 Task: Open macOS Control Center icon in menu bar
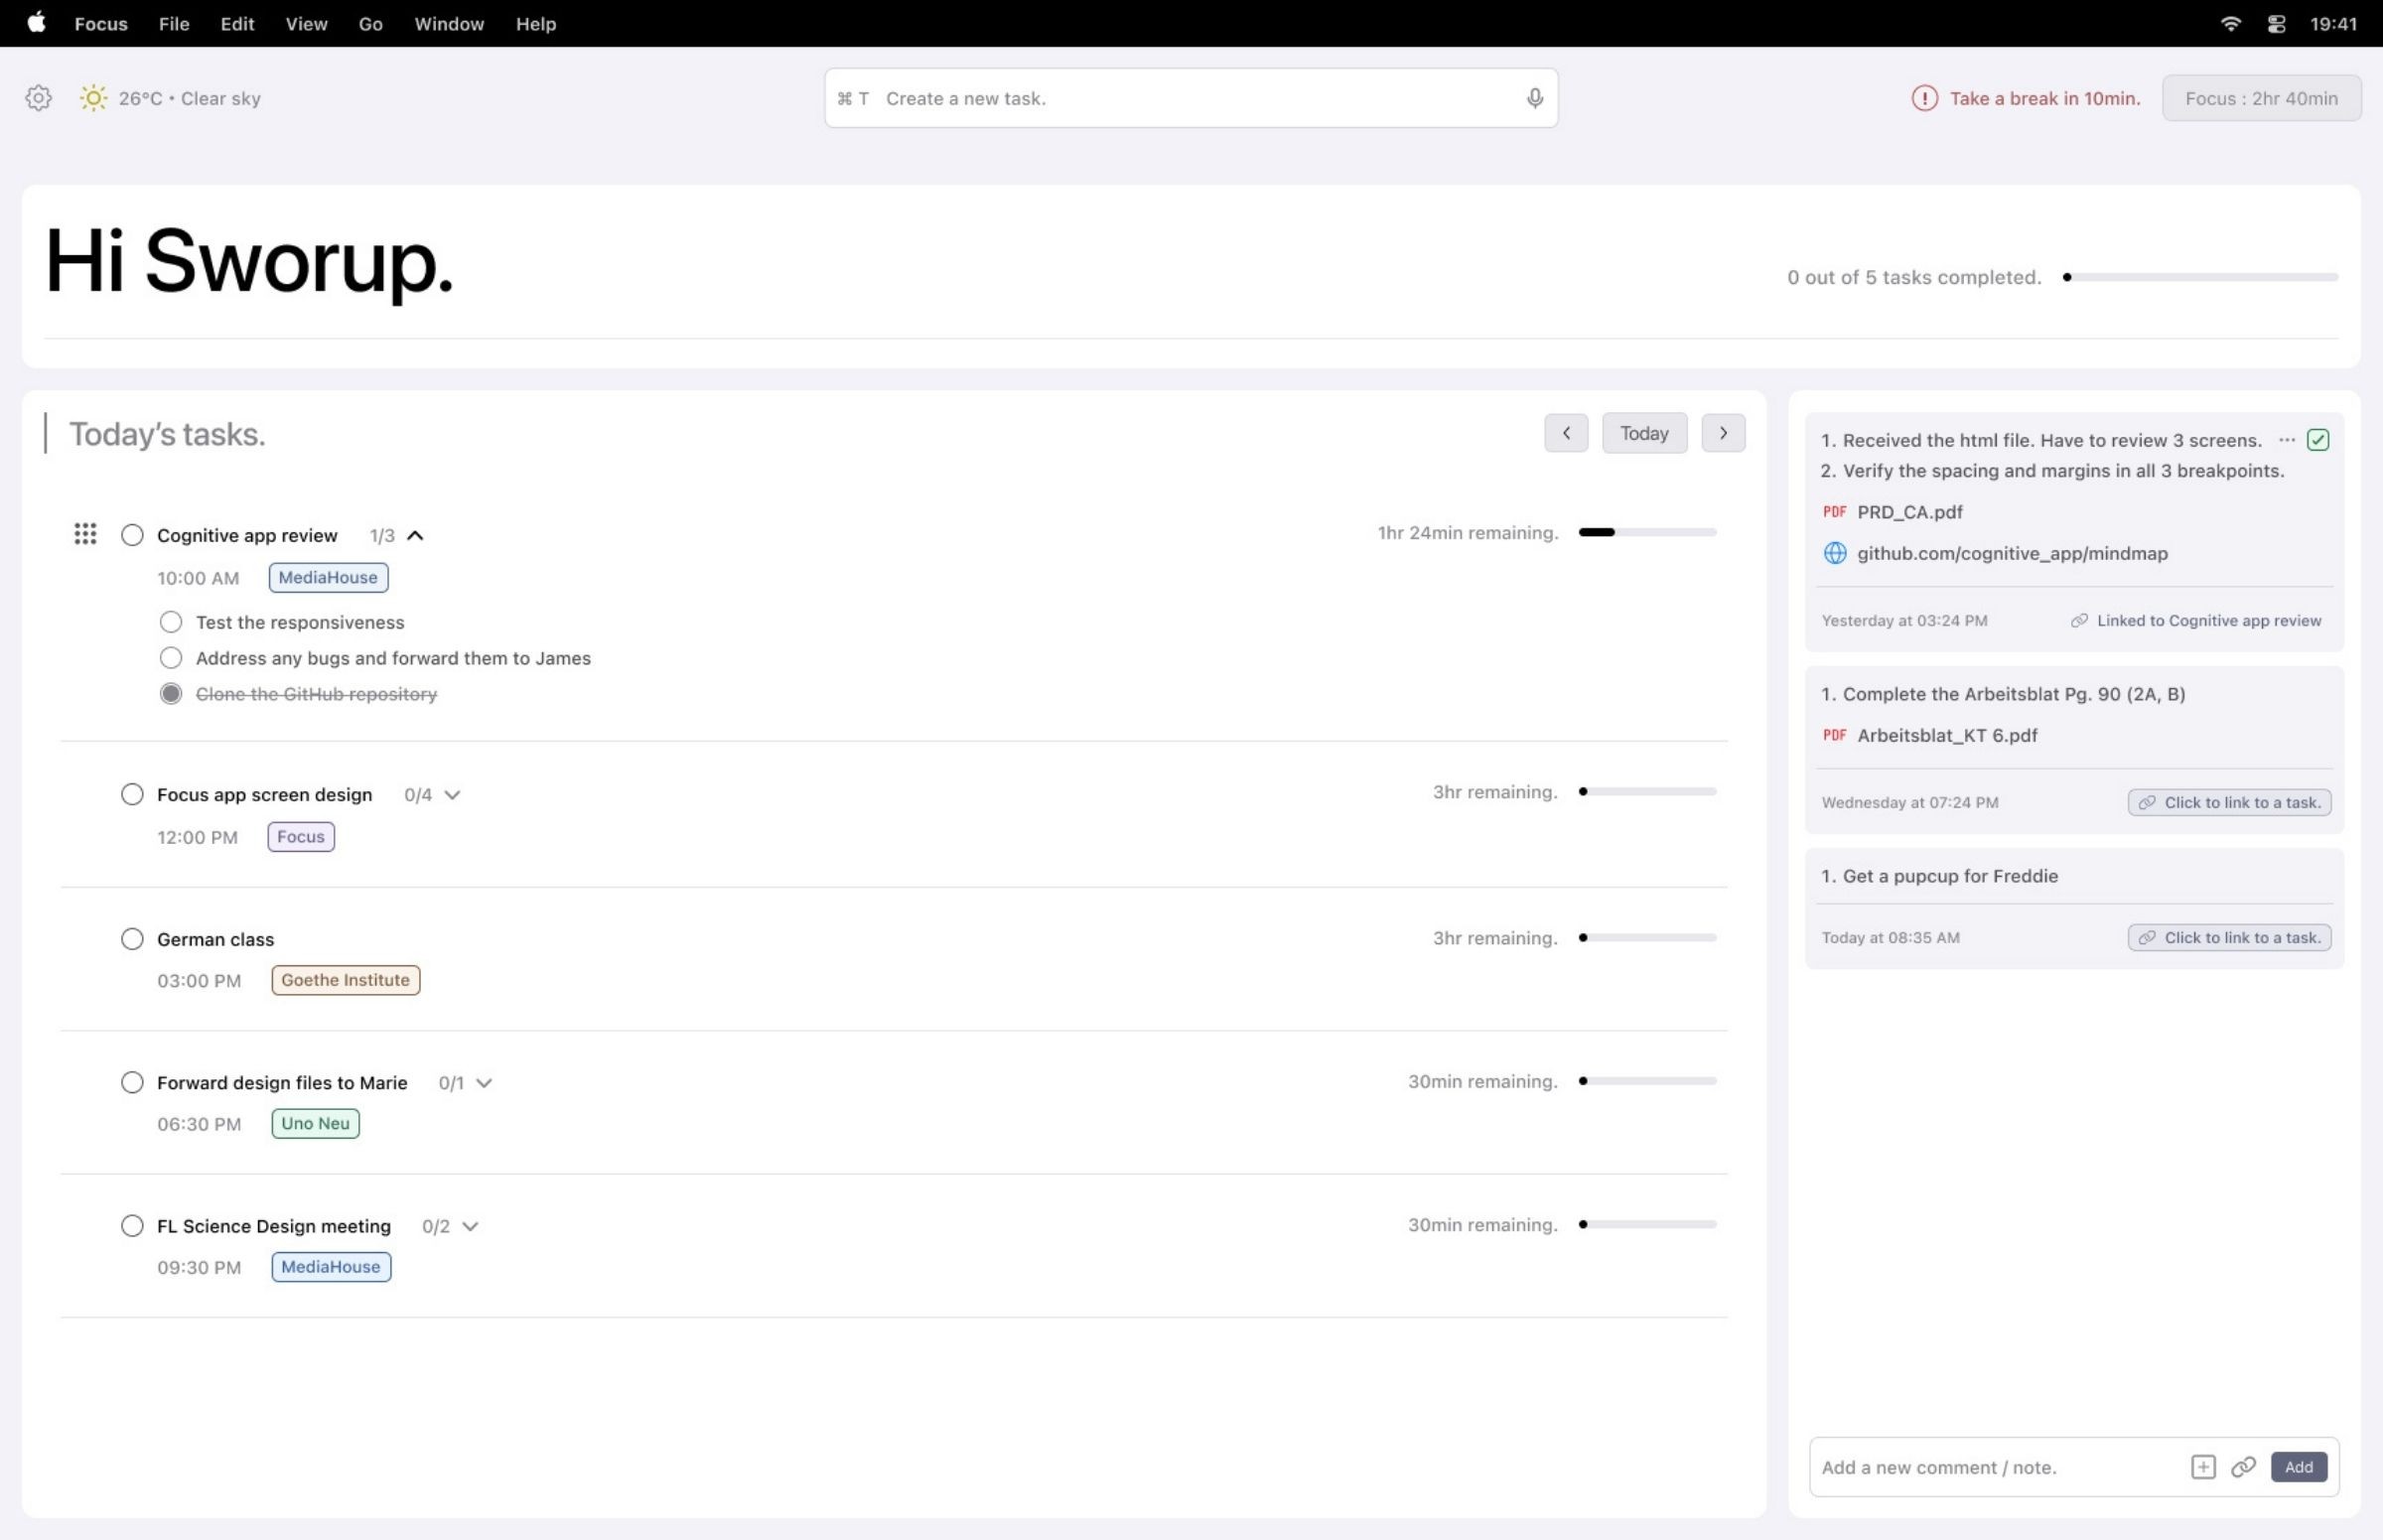(2276, 24)
